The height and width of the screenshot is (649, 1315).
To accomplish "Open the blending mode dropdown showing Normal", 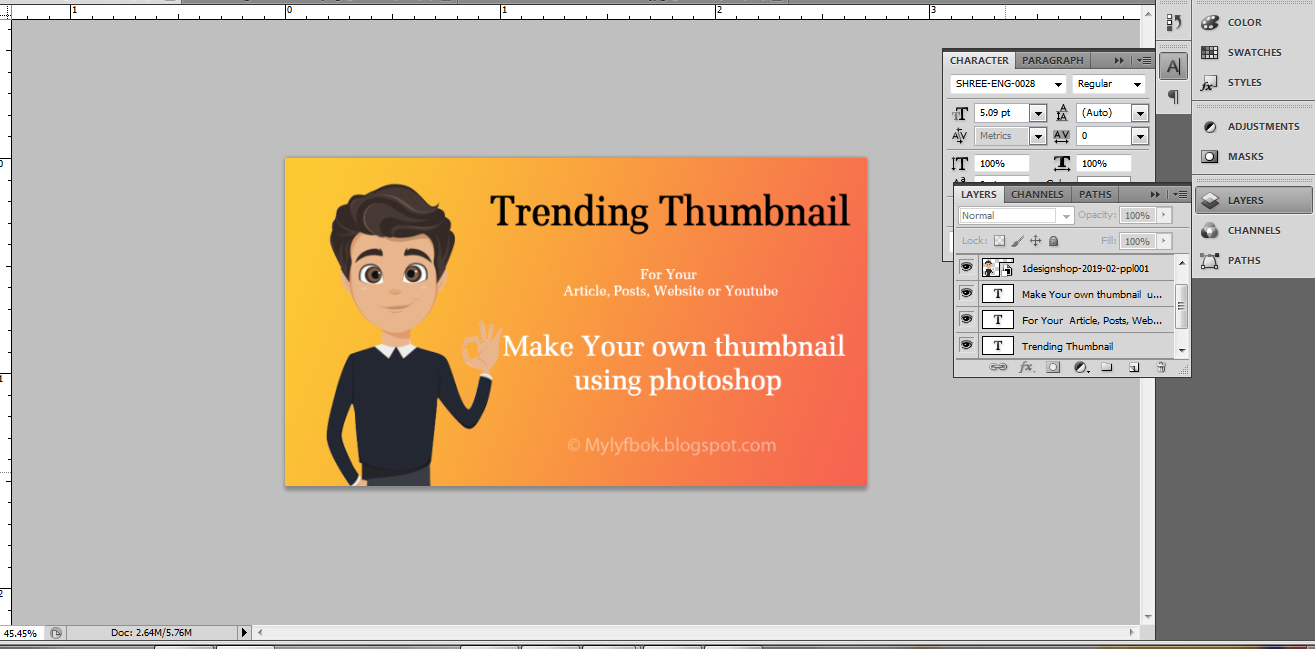I will click(1065, 215).
